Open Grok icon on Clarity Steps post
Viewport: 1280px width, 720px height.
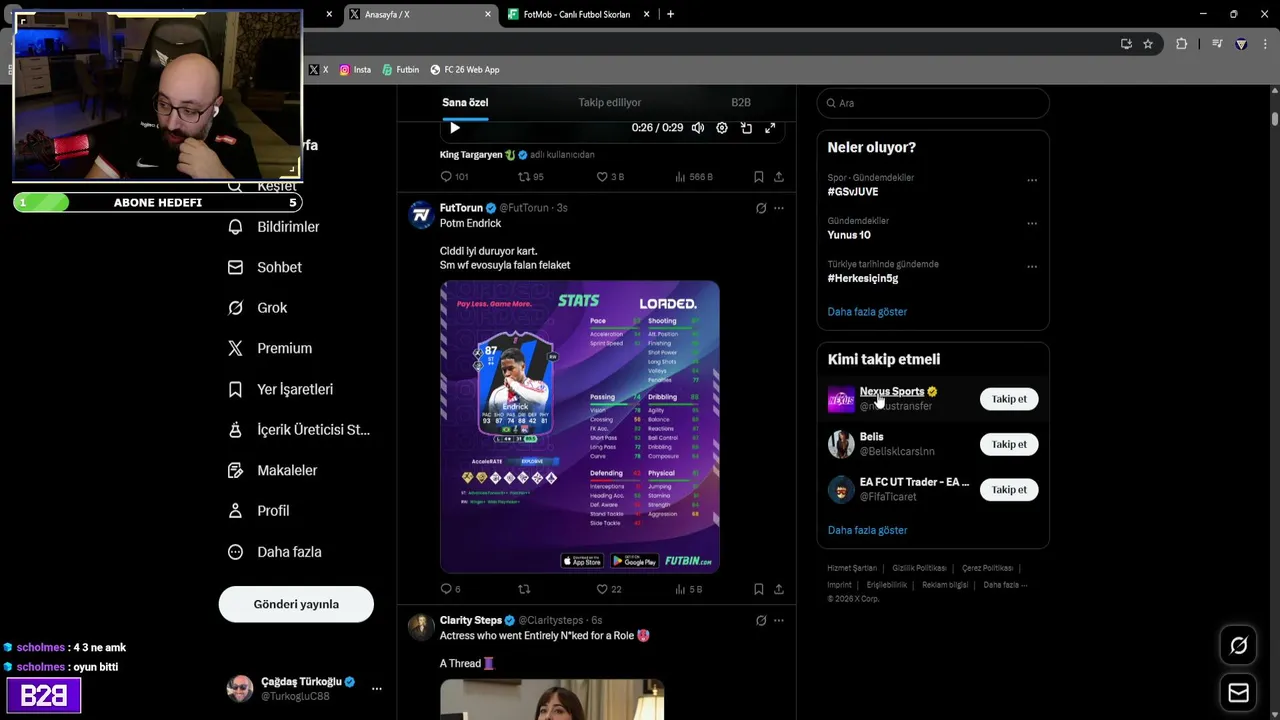point(761,620)
